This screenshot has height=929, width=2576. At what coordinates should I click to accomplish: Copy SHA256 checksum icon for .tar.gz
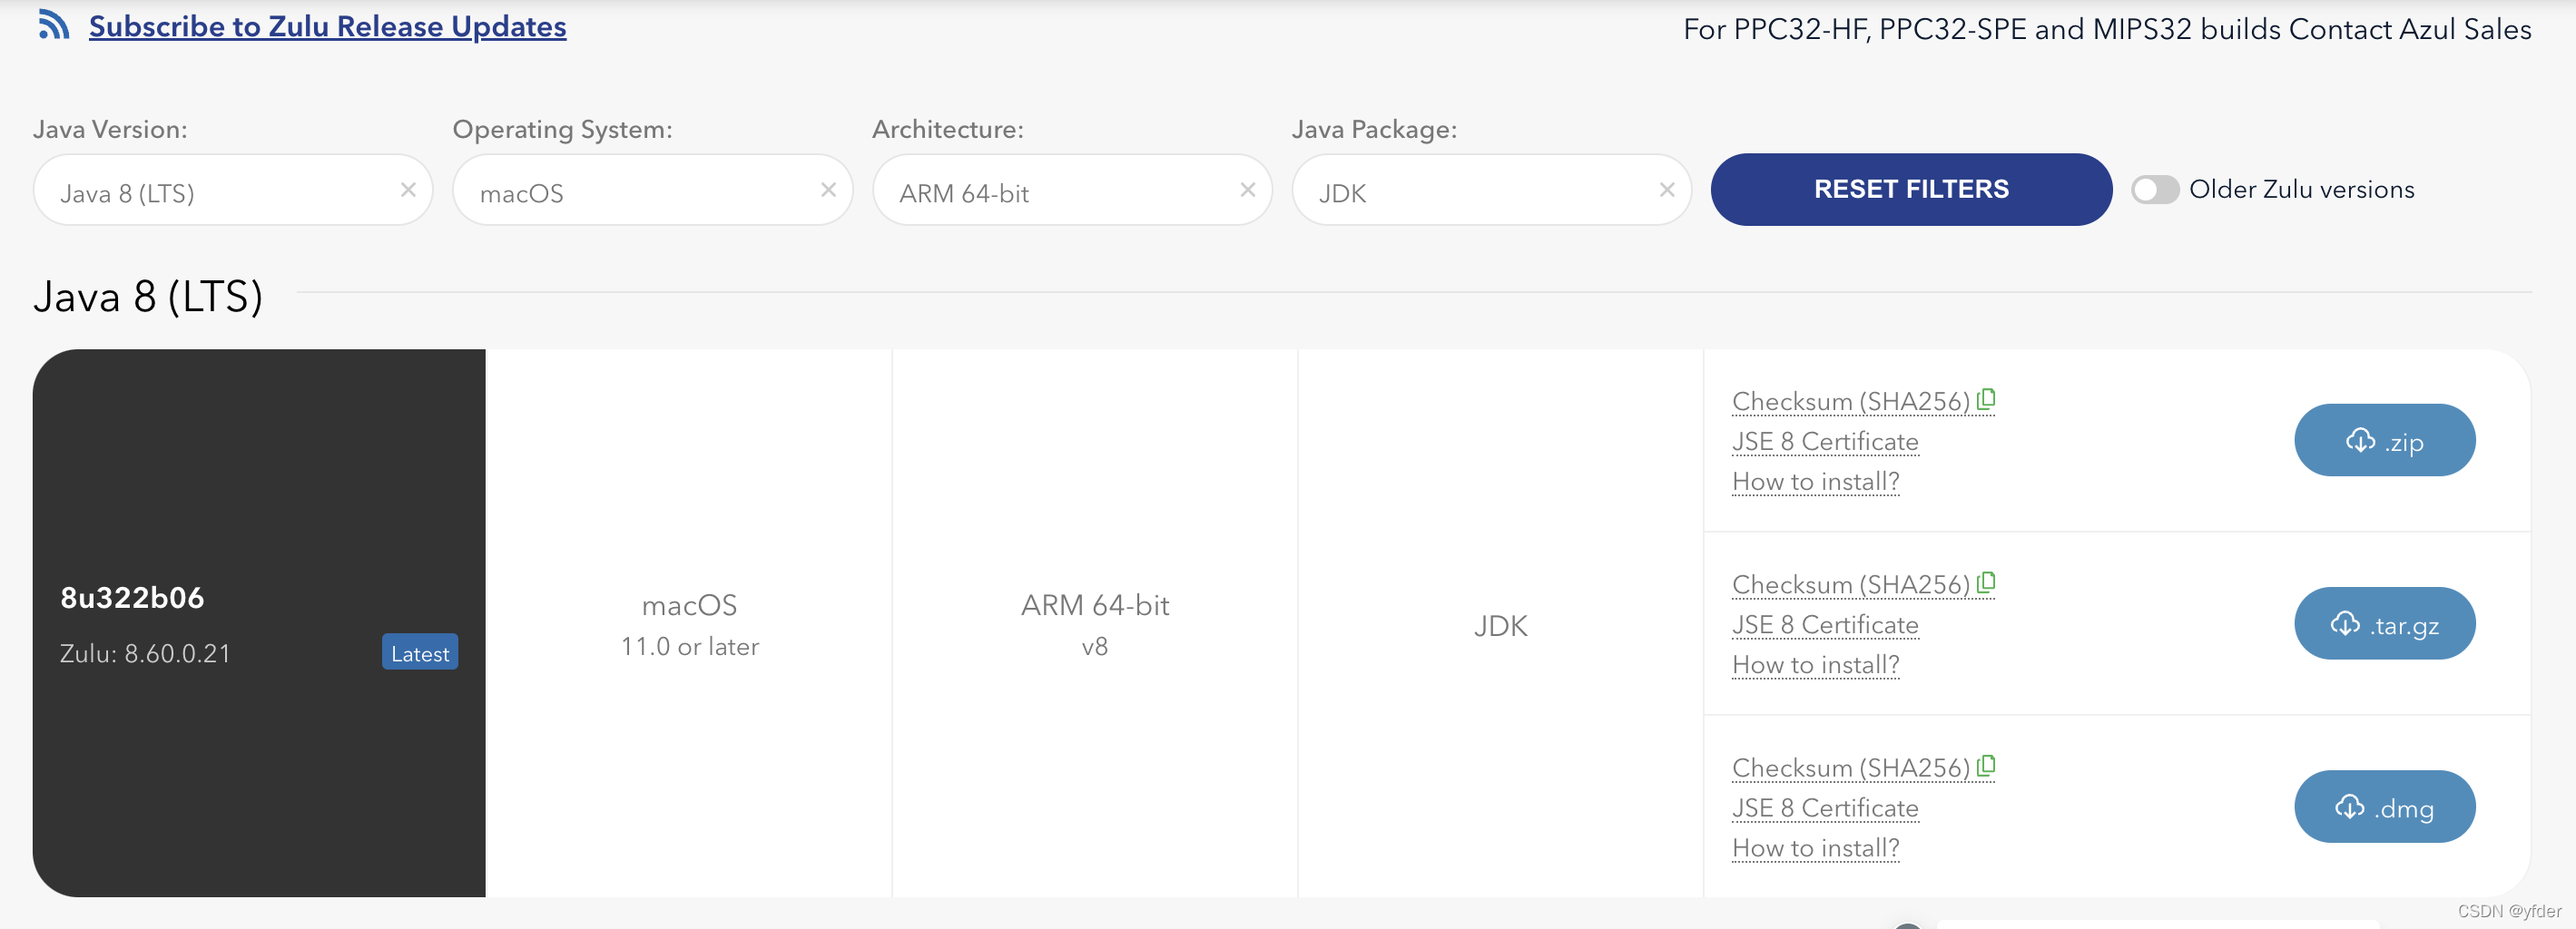pos(1986,582)
